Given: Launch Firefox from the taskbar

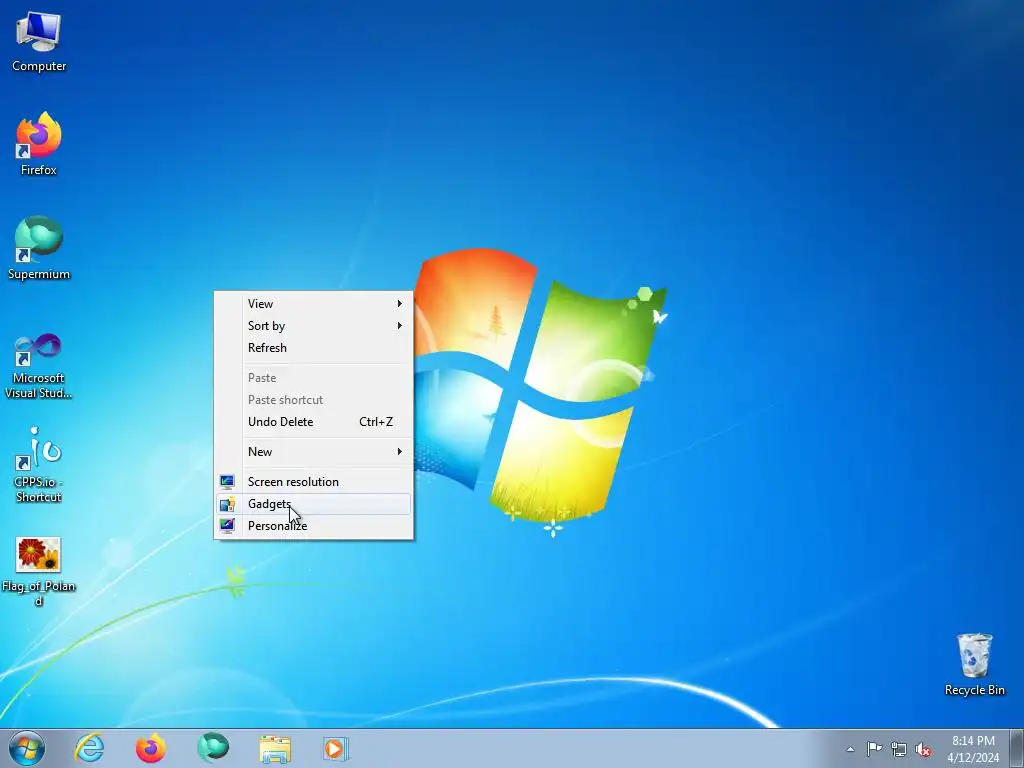Looking at the screenshot, I should [x=151, y=748].
